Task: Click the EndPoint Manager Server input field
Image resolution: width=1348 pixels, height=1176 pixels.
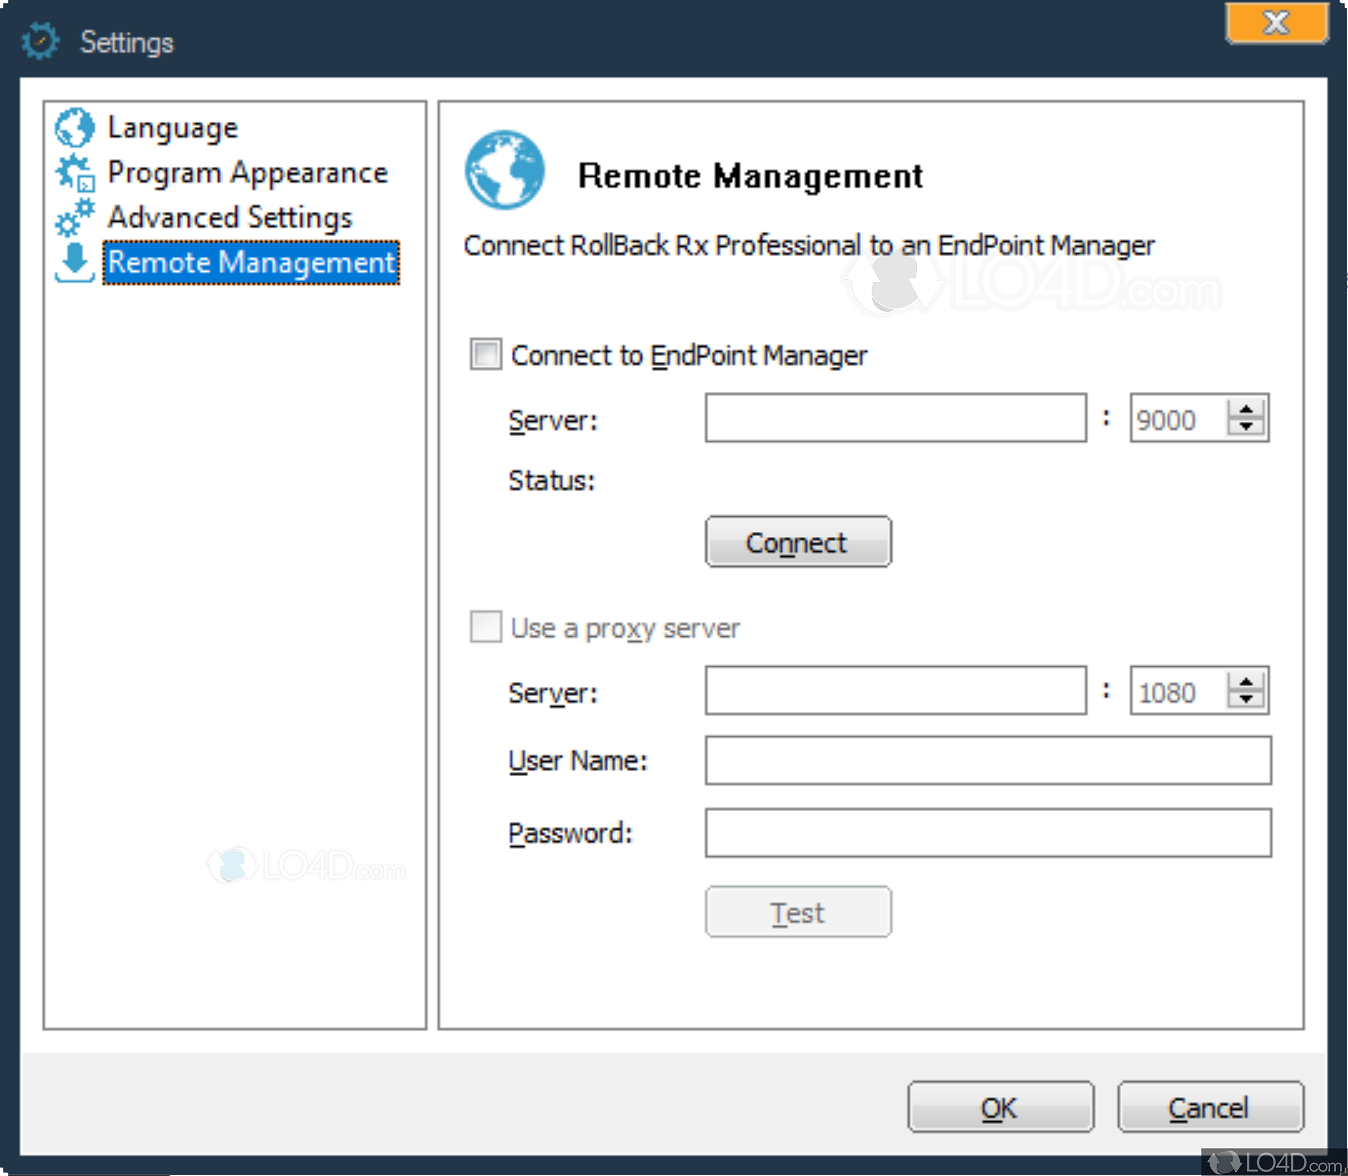Action: [x=895, y=418]
